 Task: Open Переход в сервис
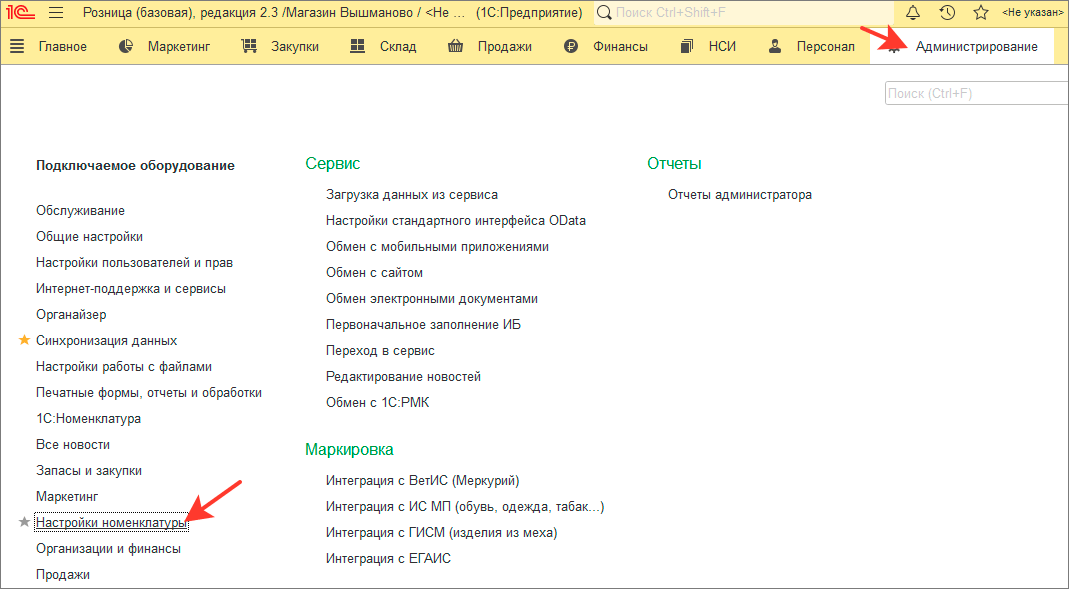pyautogui.click(x=380, y=350)
